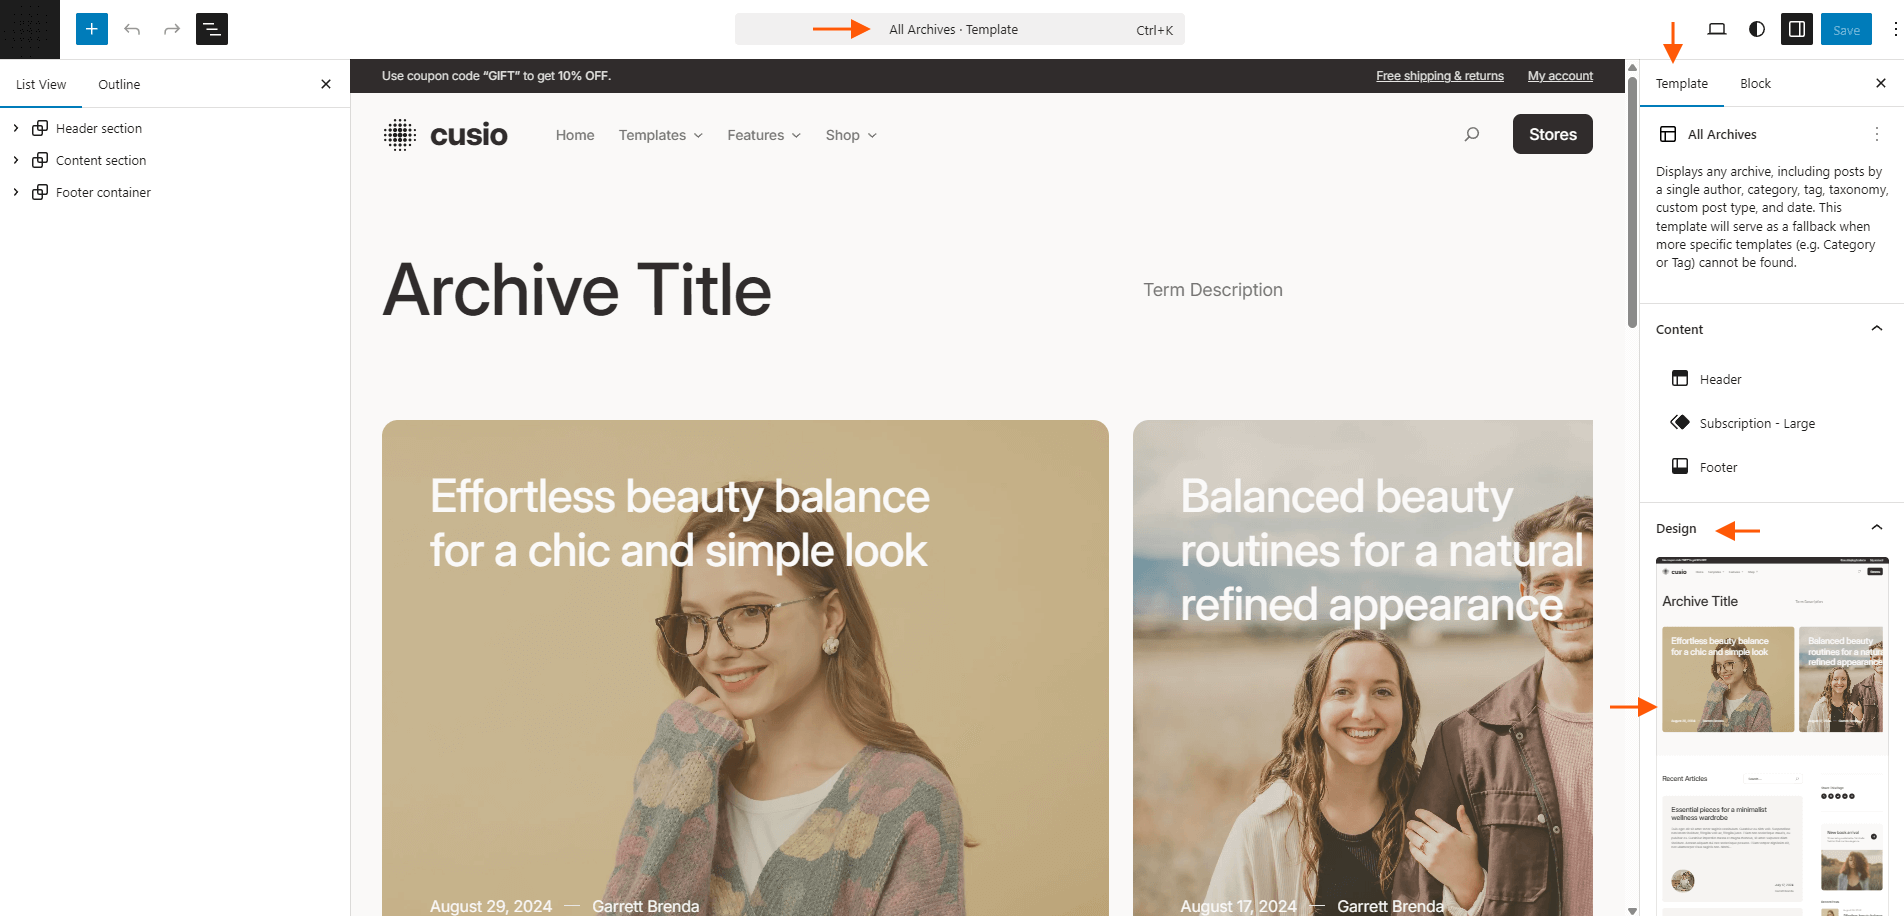Click the search magnifier in site header

(1472, 134)
